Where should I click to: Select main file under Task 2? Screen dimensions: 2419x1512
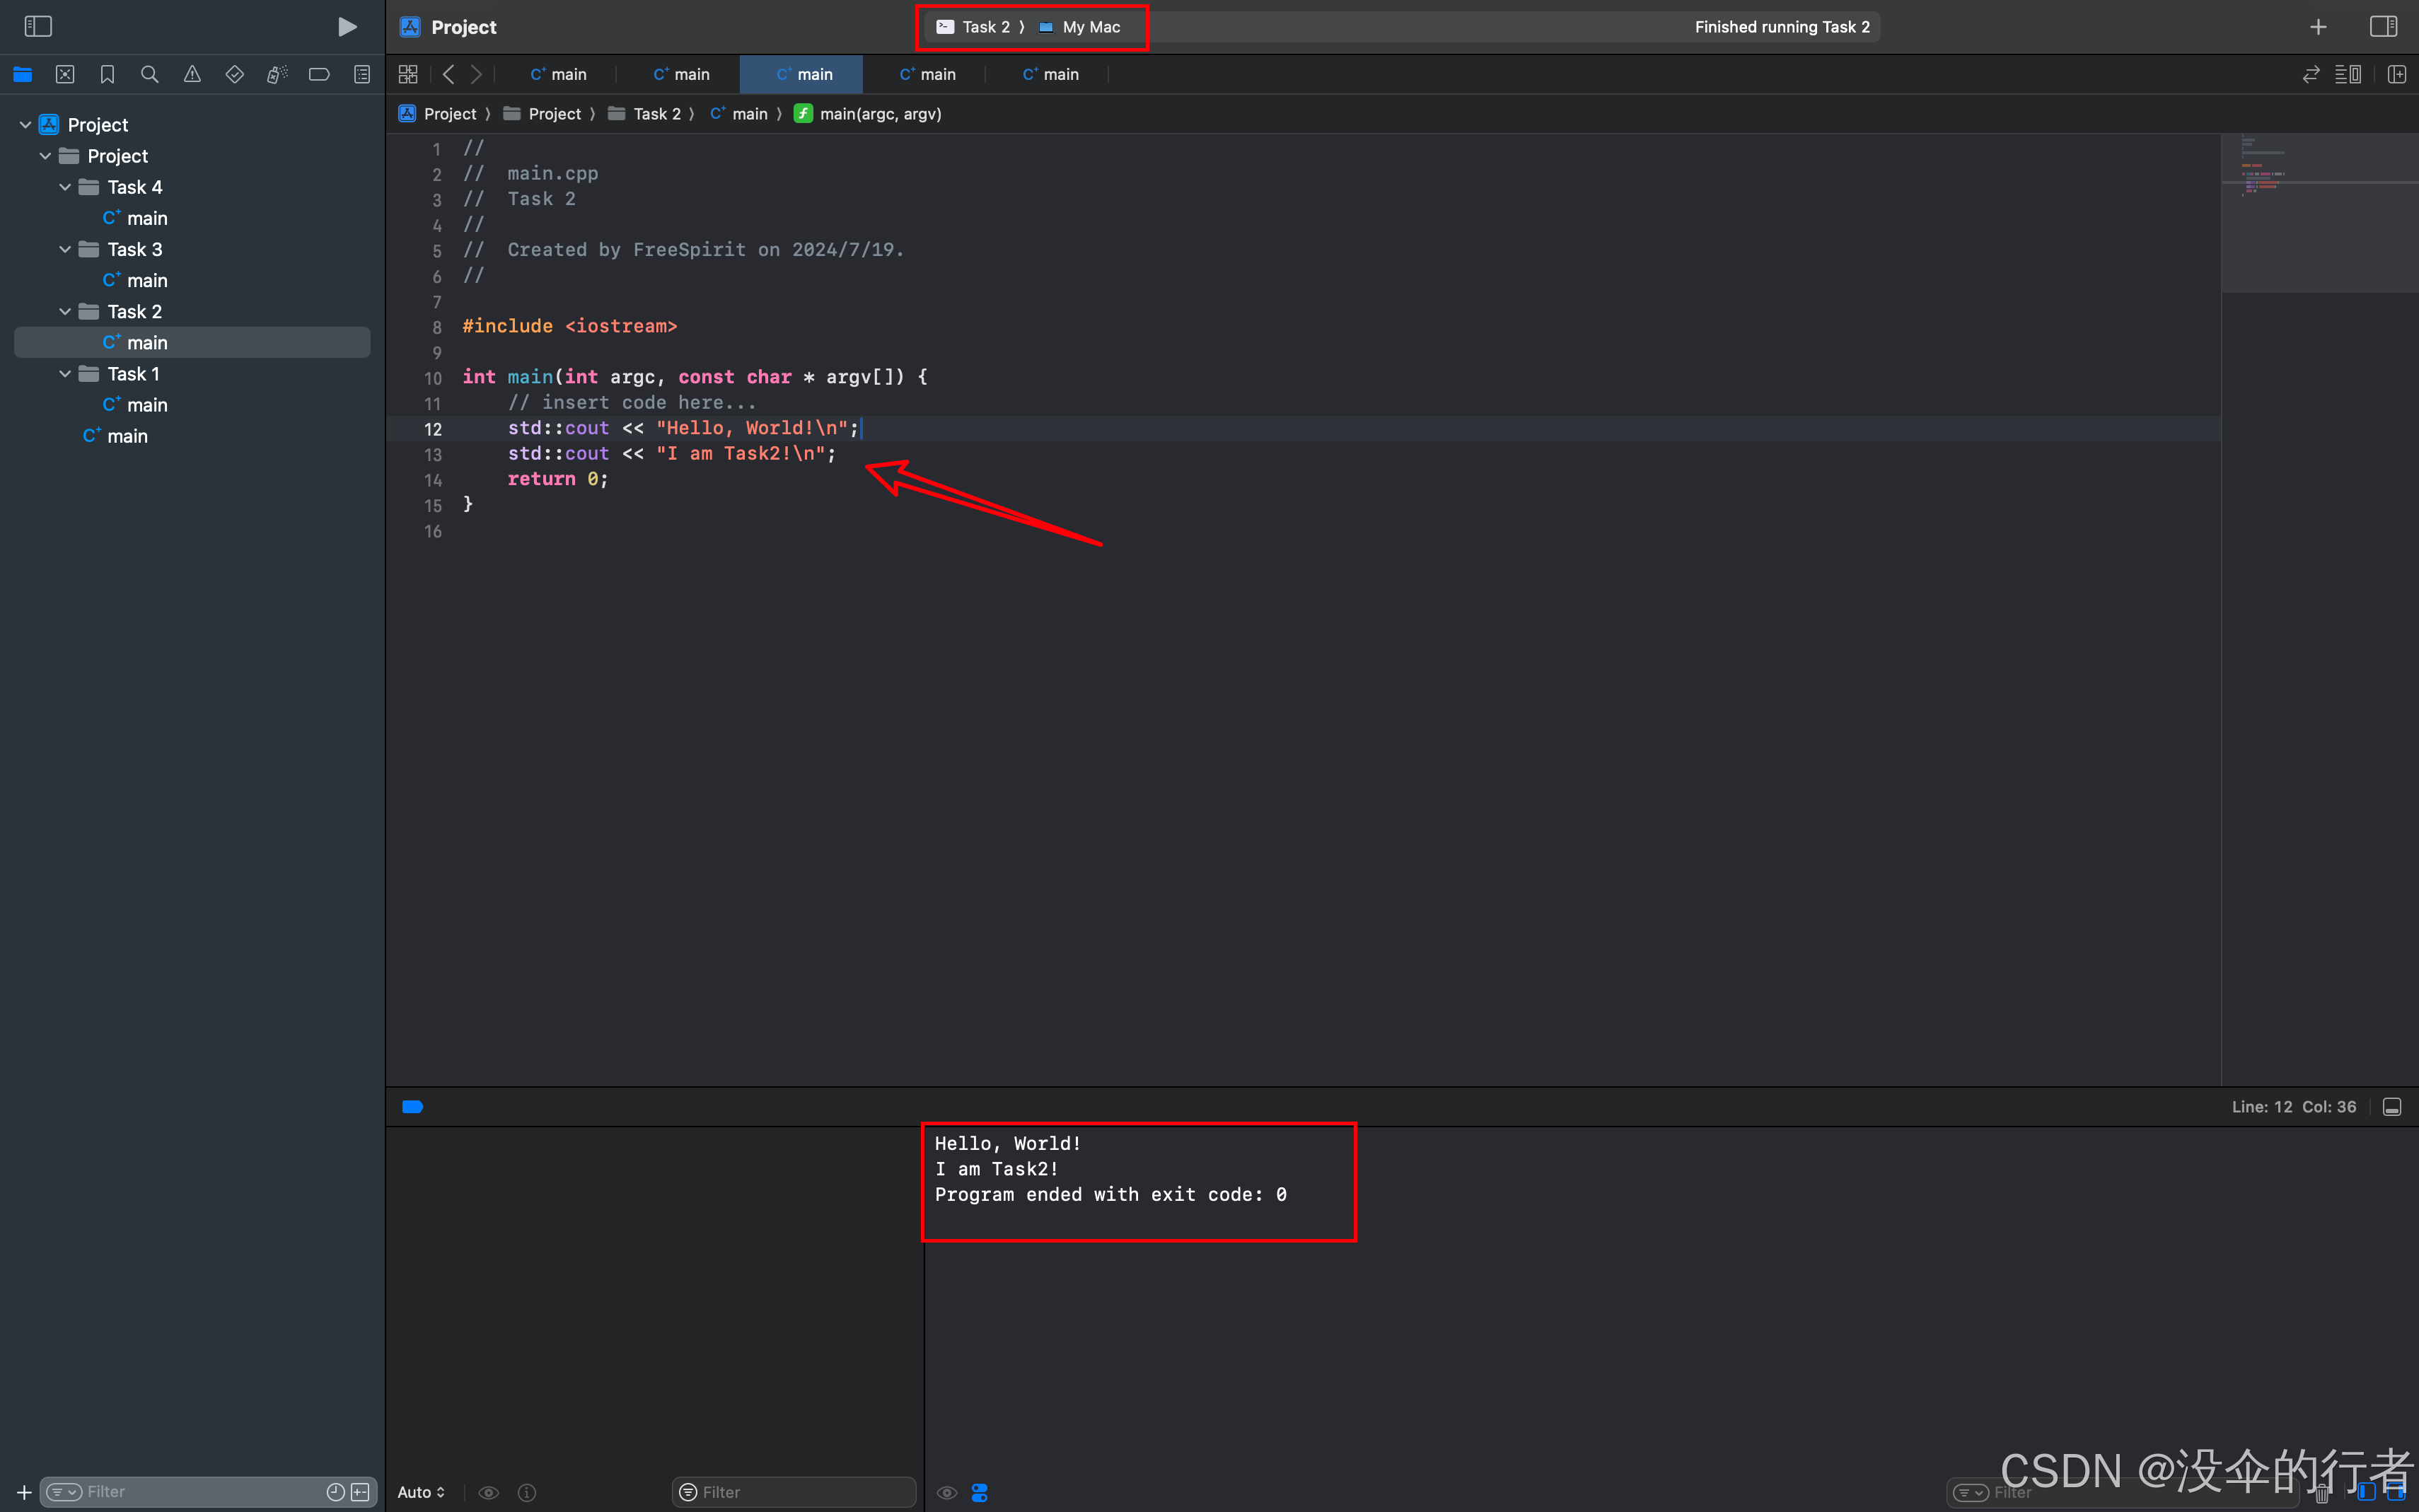click(192, 342)
